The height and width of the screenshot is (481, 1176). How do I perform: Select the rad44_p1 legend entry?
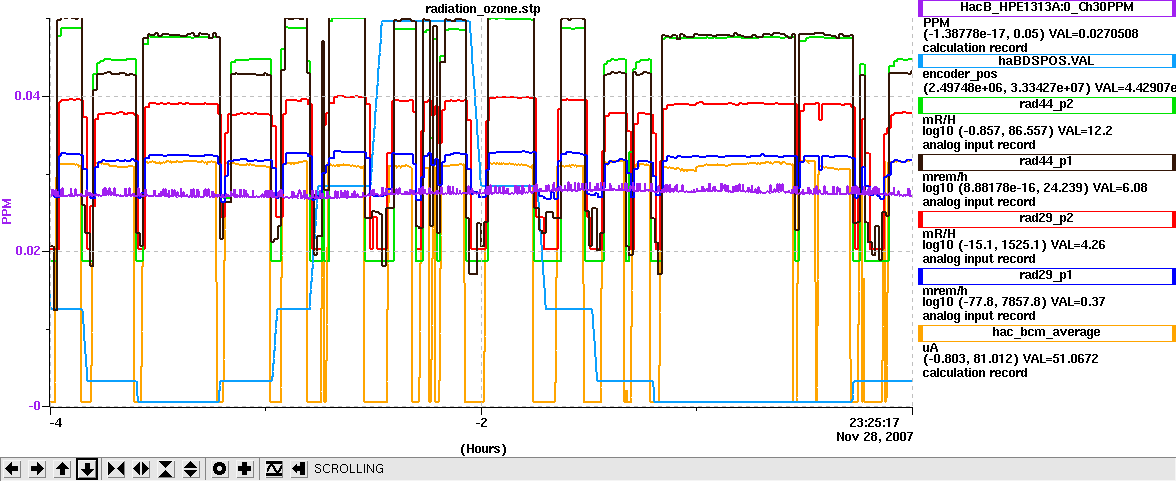click(x=1047, y=162)
